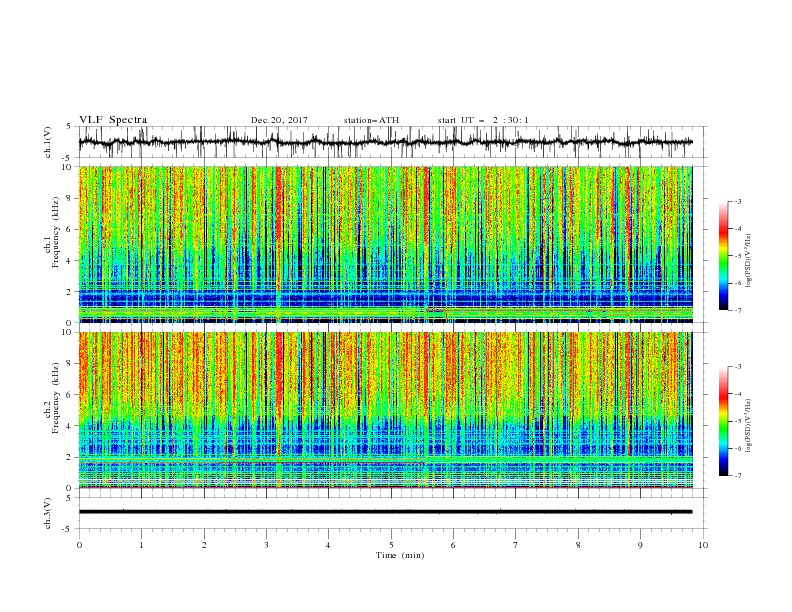Viewport: 792px width, 612px height.
Task: Click the ch.1 color bar '-3' label
Action: [738, 202]
